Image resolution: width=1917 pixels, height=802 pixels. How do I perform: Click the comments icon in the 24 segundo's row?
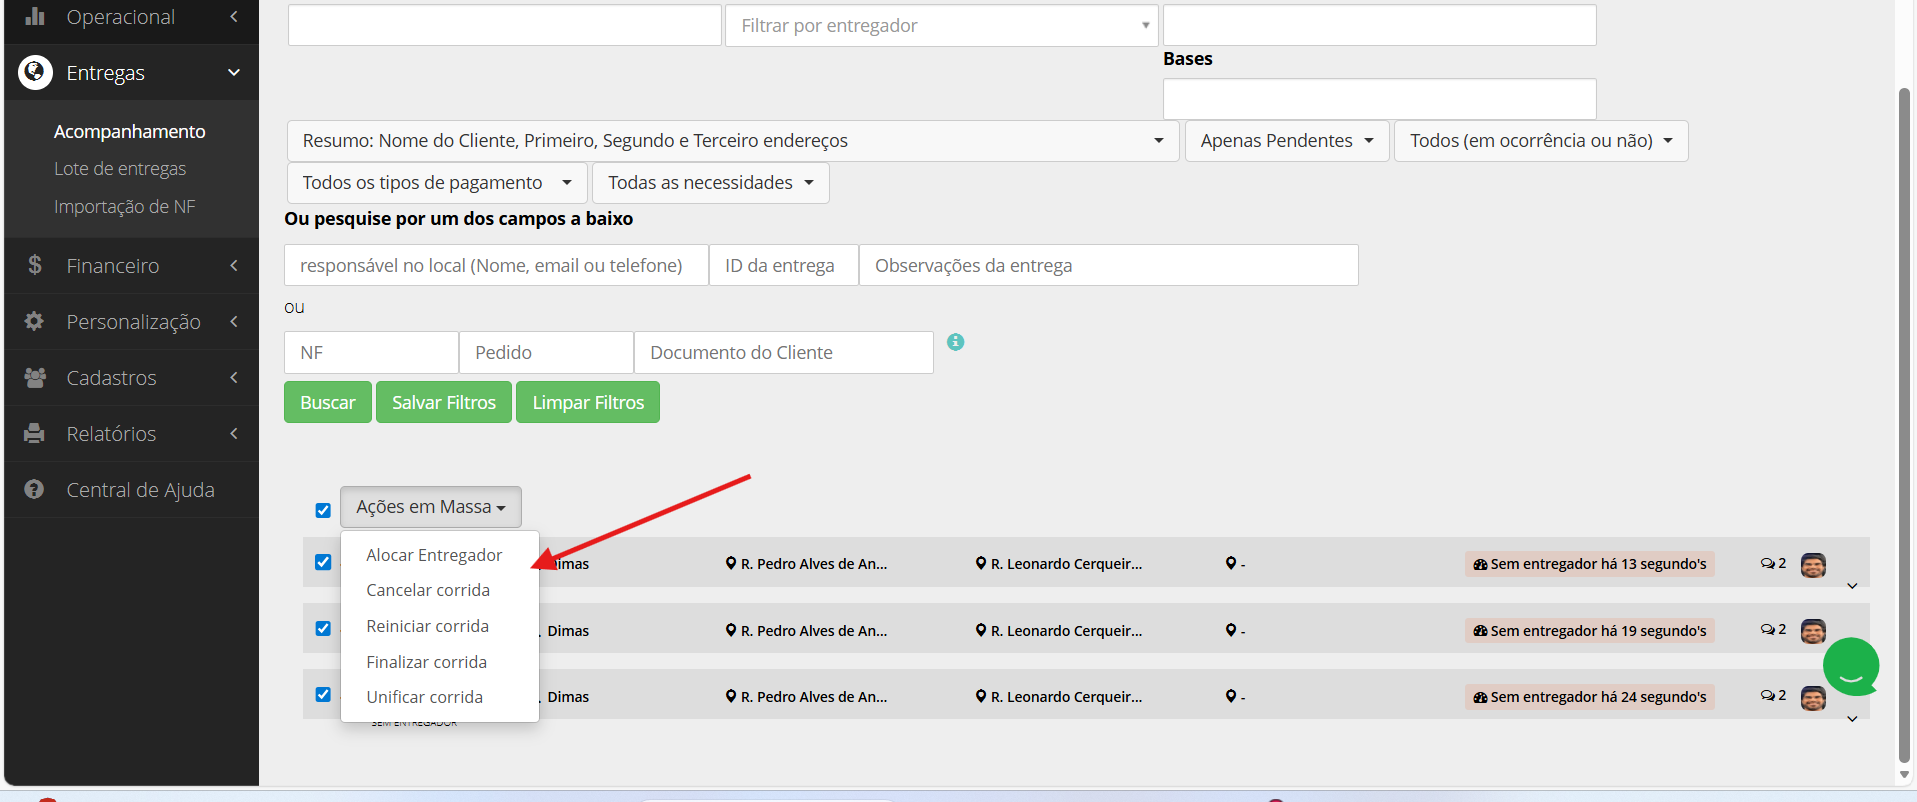click(1767, 696)
